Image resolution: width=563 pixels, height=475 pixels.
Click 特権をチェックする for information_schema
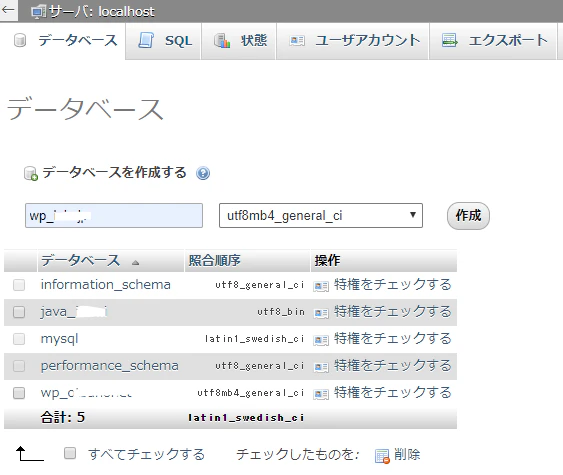[392, 285]
